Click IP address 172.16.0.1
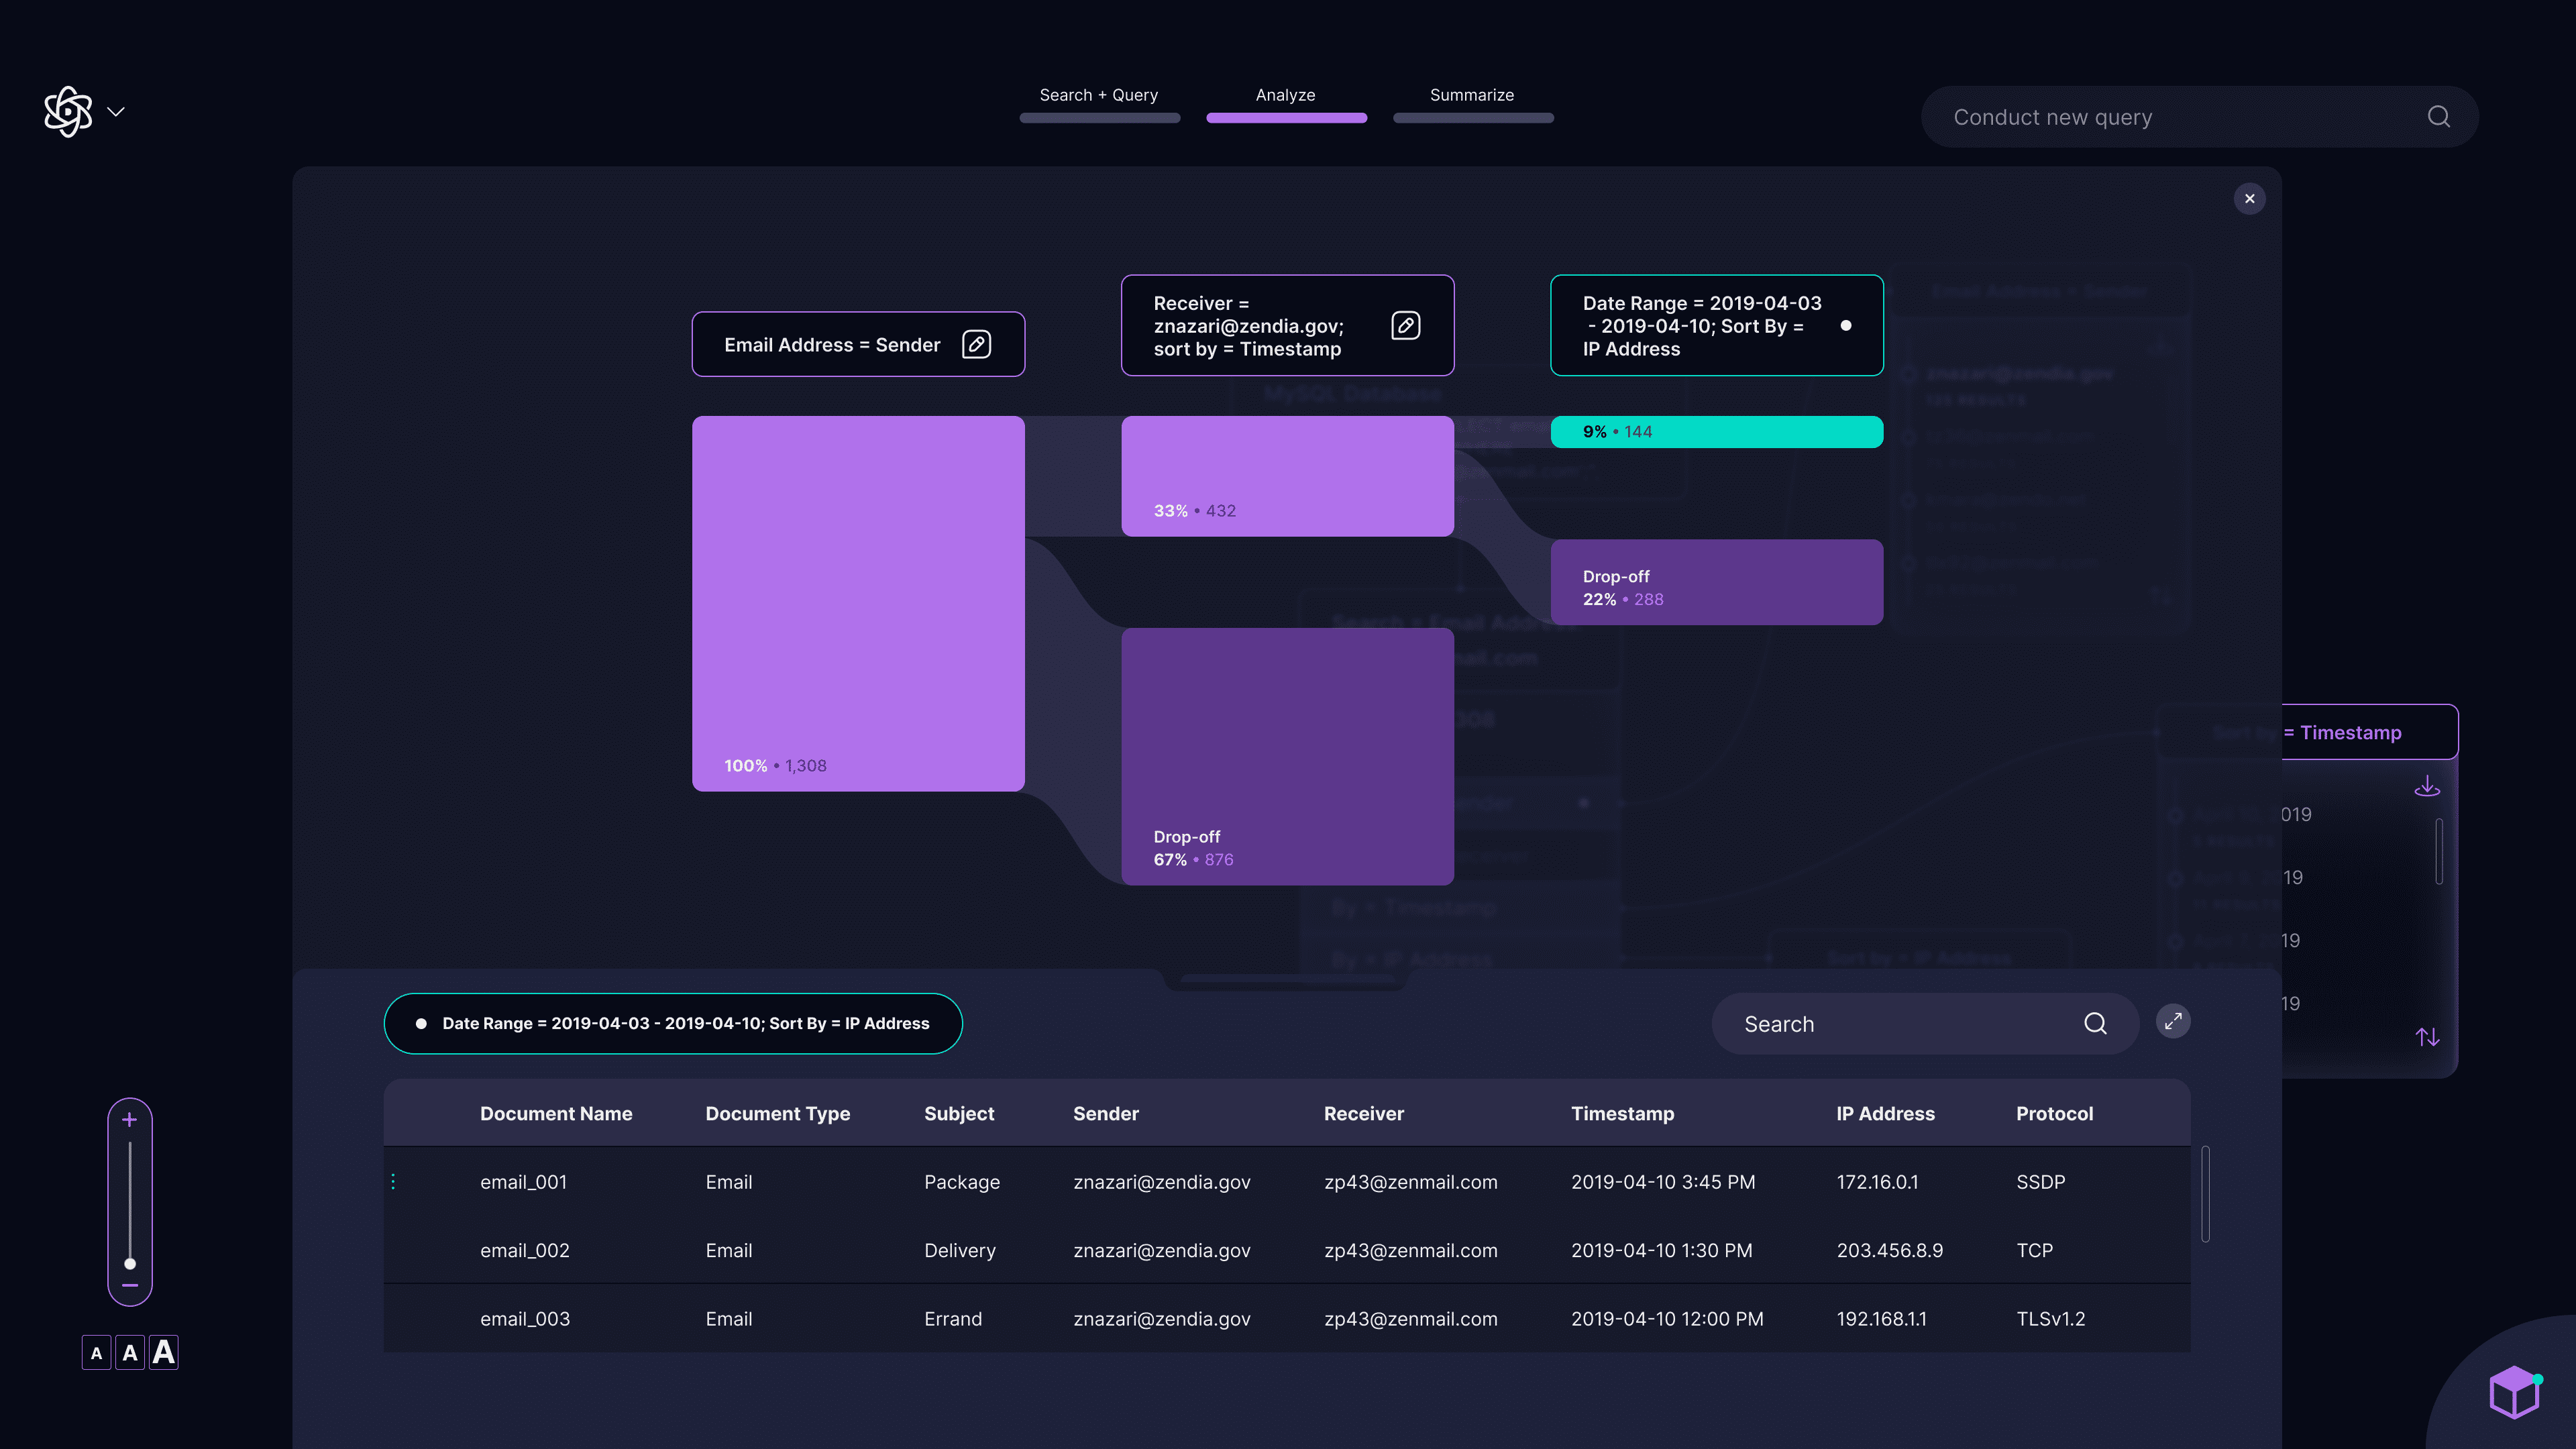The height and width of the screenshot is (1449, 2576). [1877, 1182]
